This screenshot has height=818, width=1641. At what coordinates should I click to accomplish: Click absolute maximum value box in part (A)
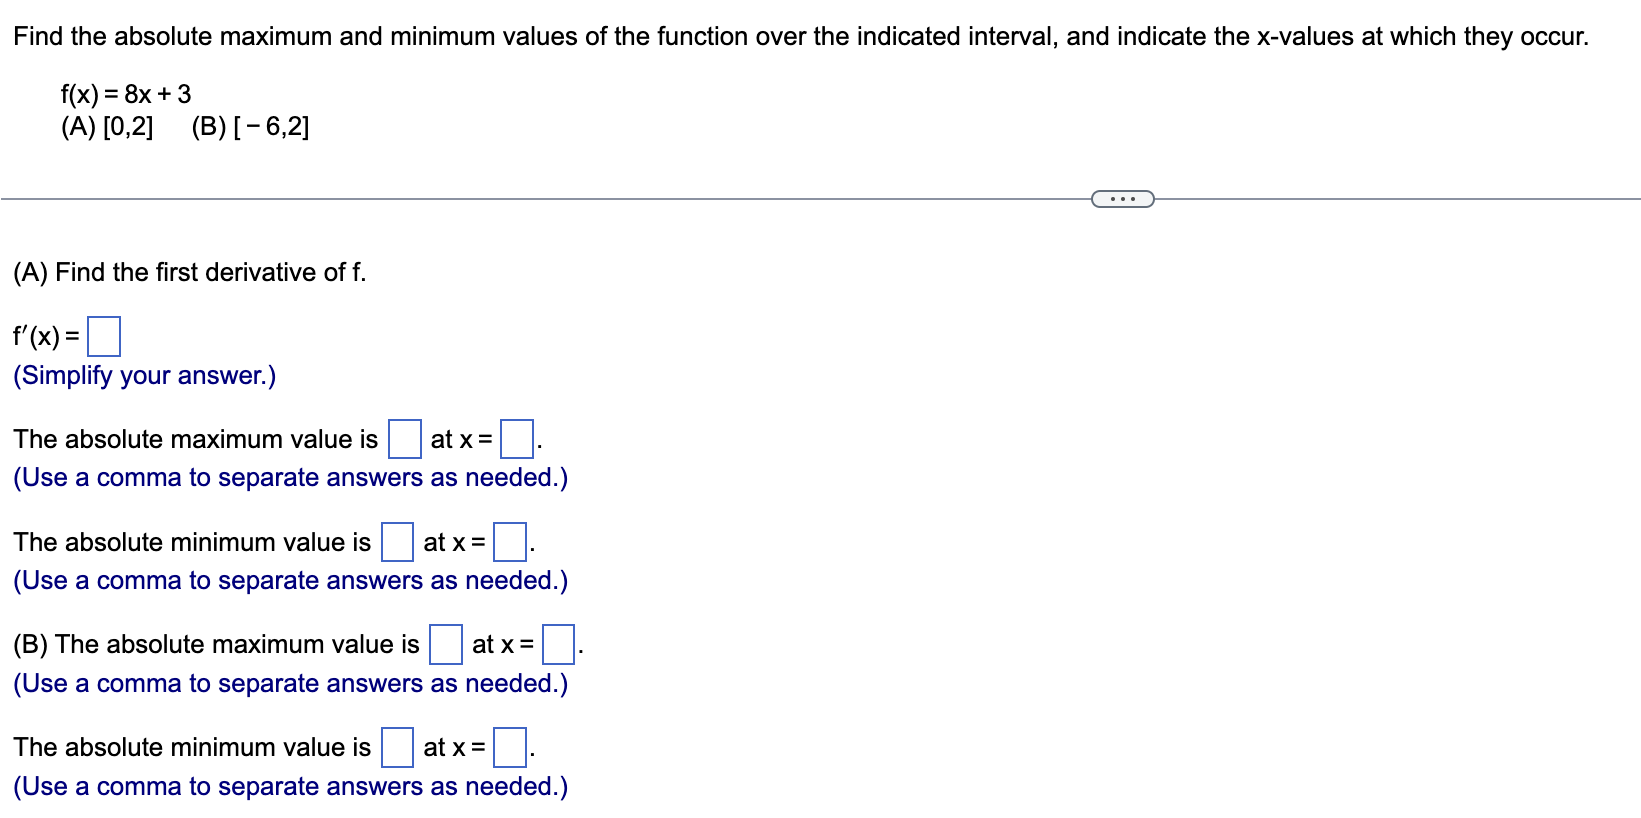403,440
